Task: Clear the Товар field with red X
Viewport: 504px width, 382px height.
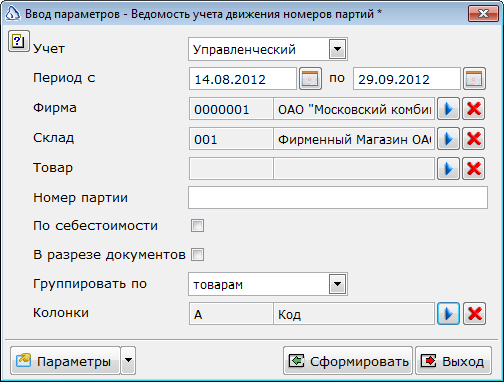Action: tap(474, 168)
